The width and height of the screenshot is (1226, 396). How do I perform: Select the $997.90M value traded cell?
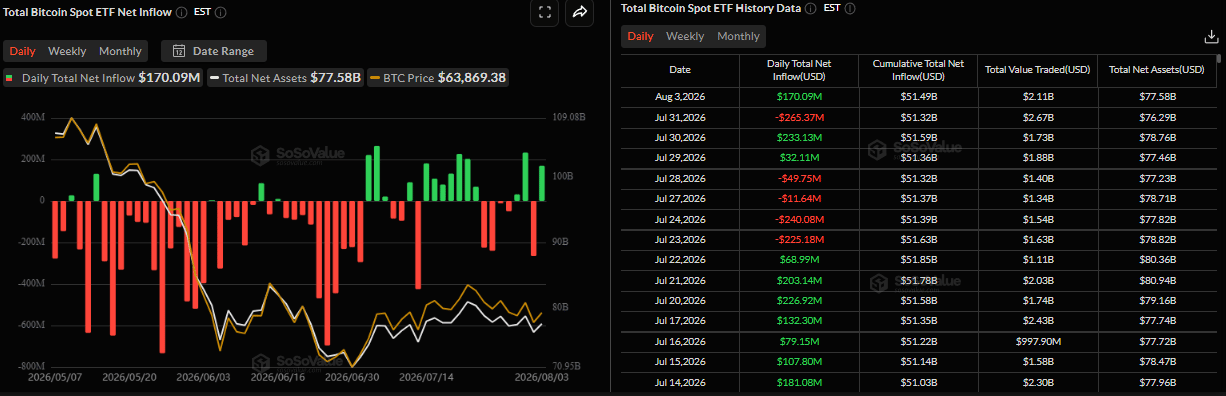[1037, 341]
